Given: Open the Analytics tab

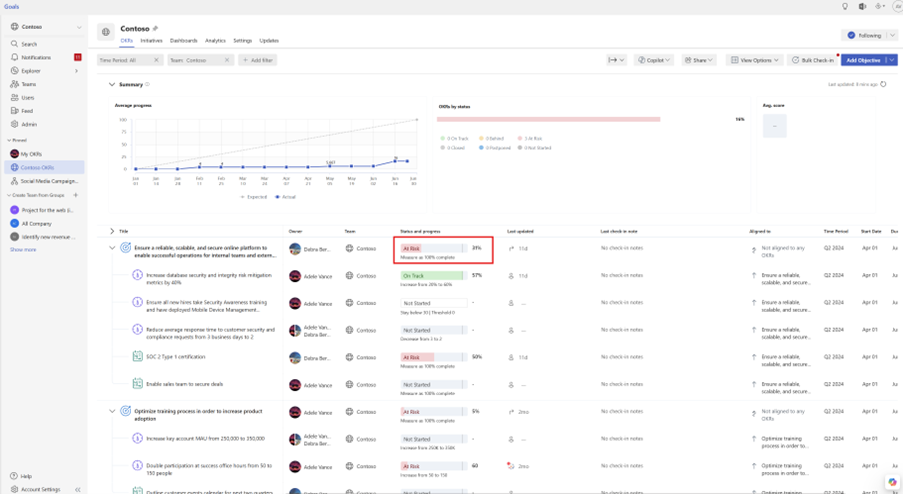Looking at the screenshot, I should pos(215,41).
